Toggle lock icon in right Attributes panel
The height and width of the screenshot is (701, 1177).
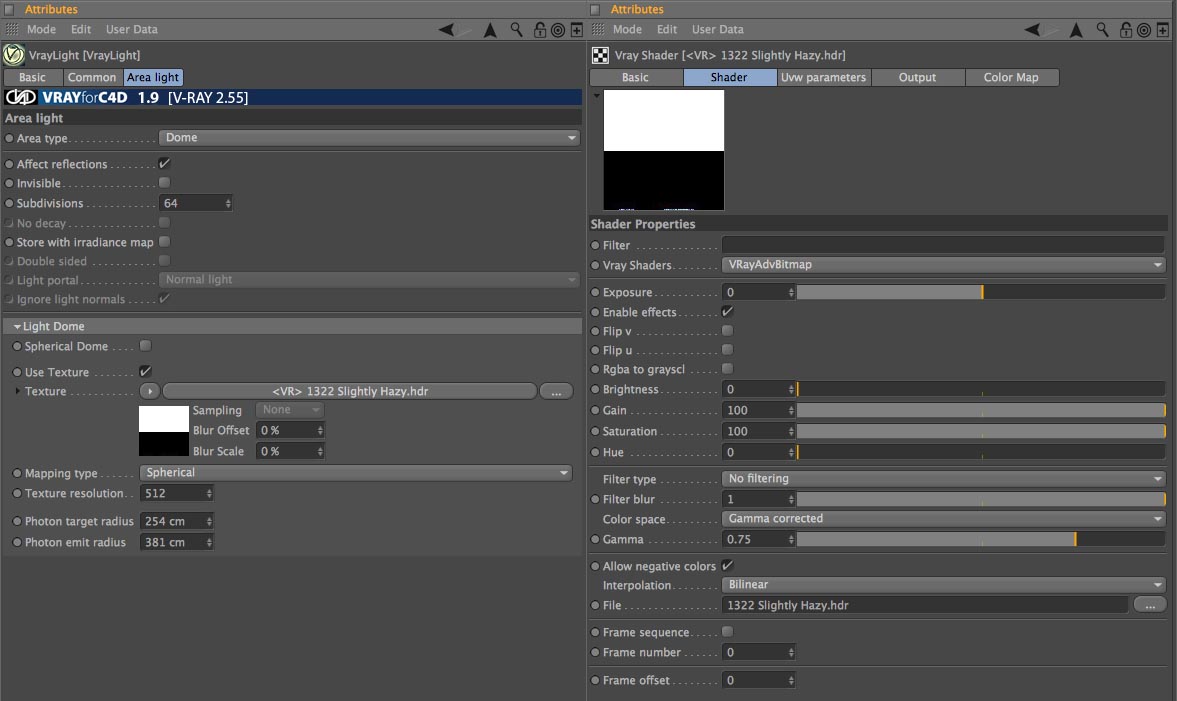[x=1126, y=29]
